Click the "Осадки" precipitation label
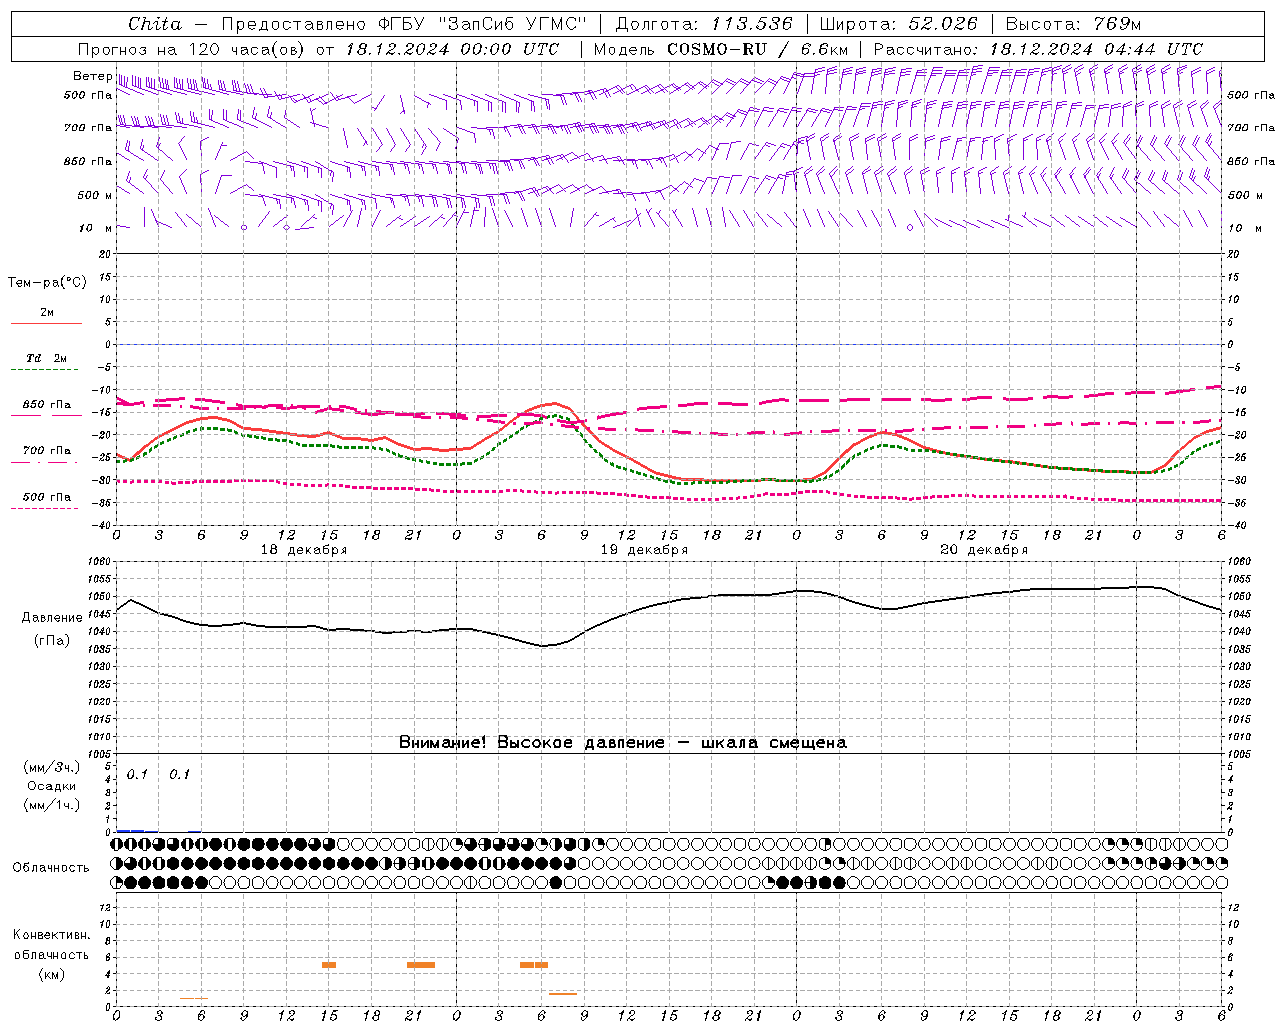Image resolution: width=1280 pixels, height=1024 pixels. (x=51, y=786)
